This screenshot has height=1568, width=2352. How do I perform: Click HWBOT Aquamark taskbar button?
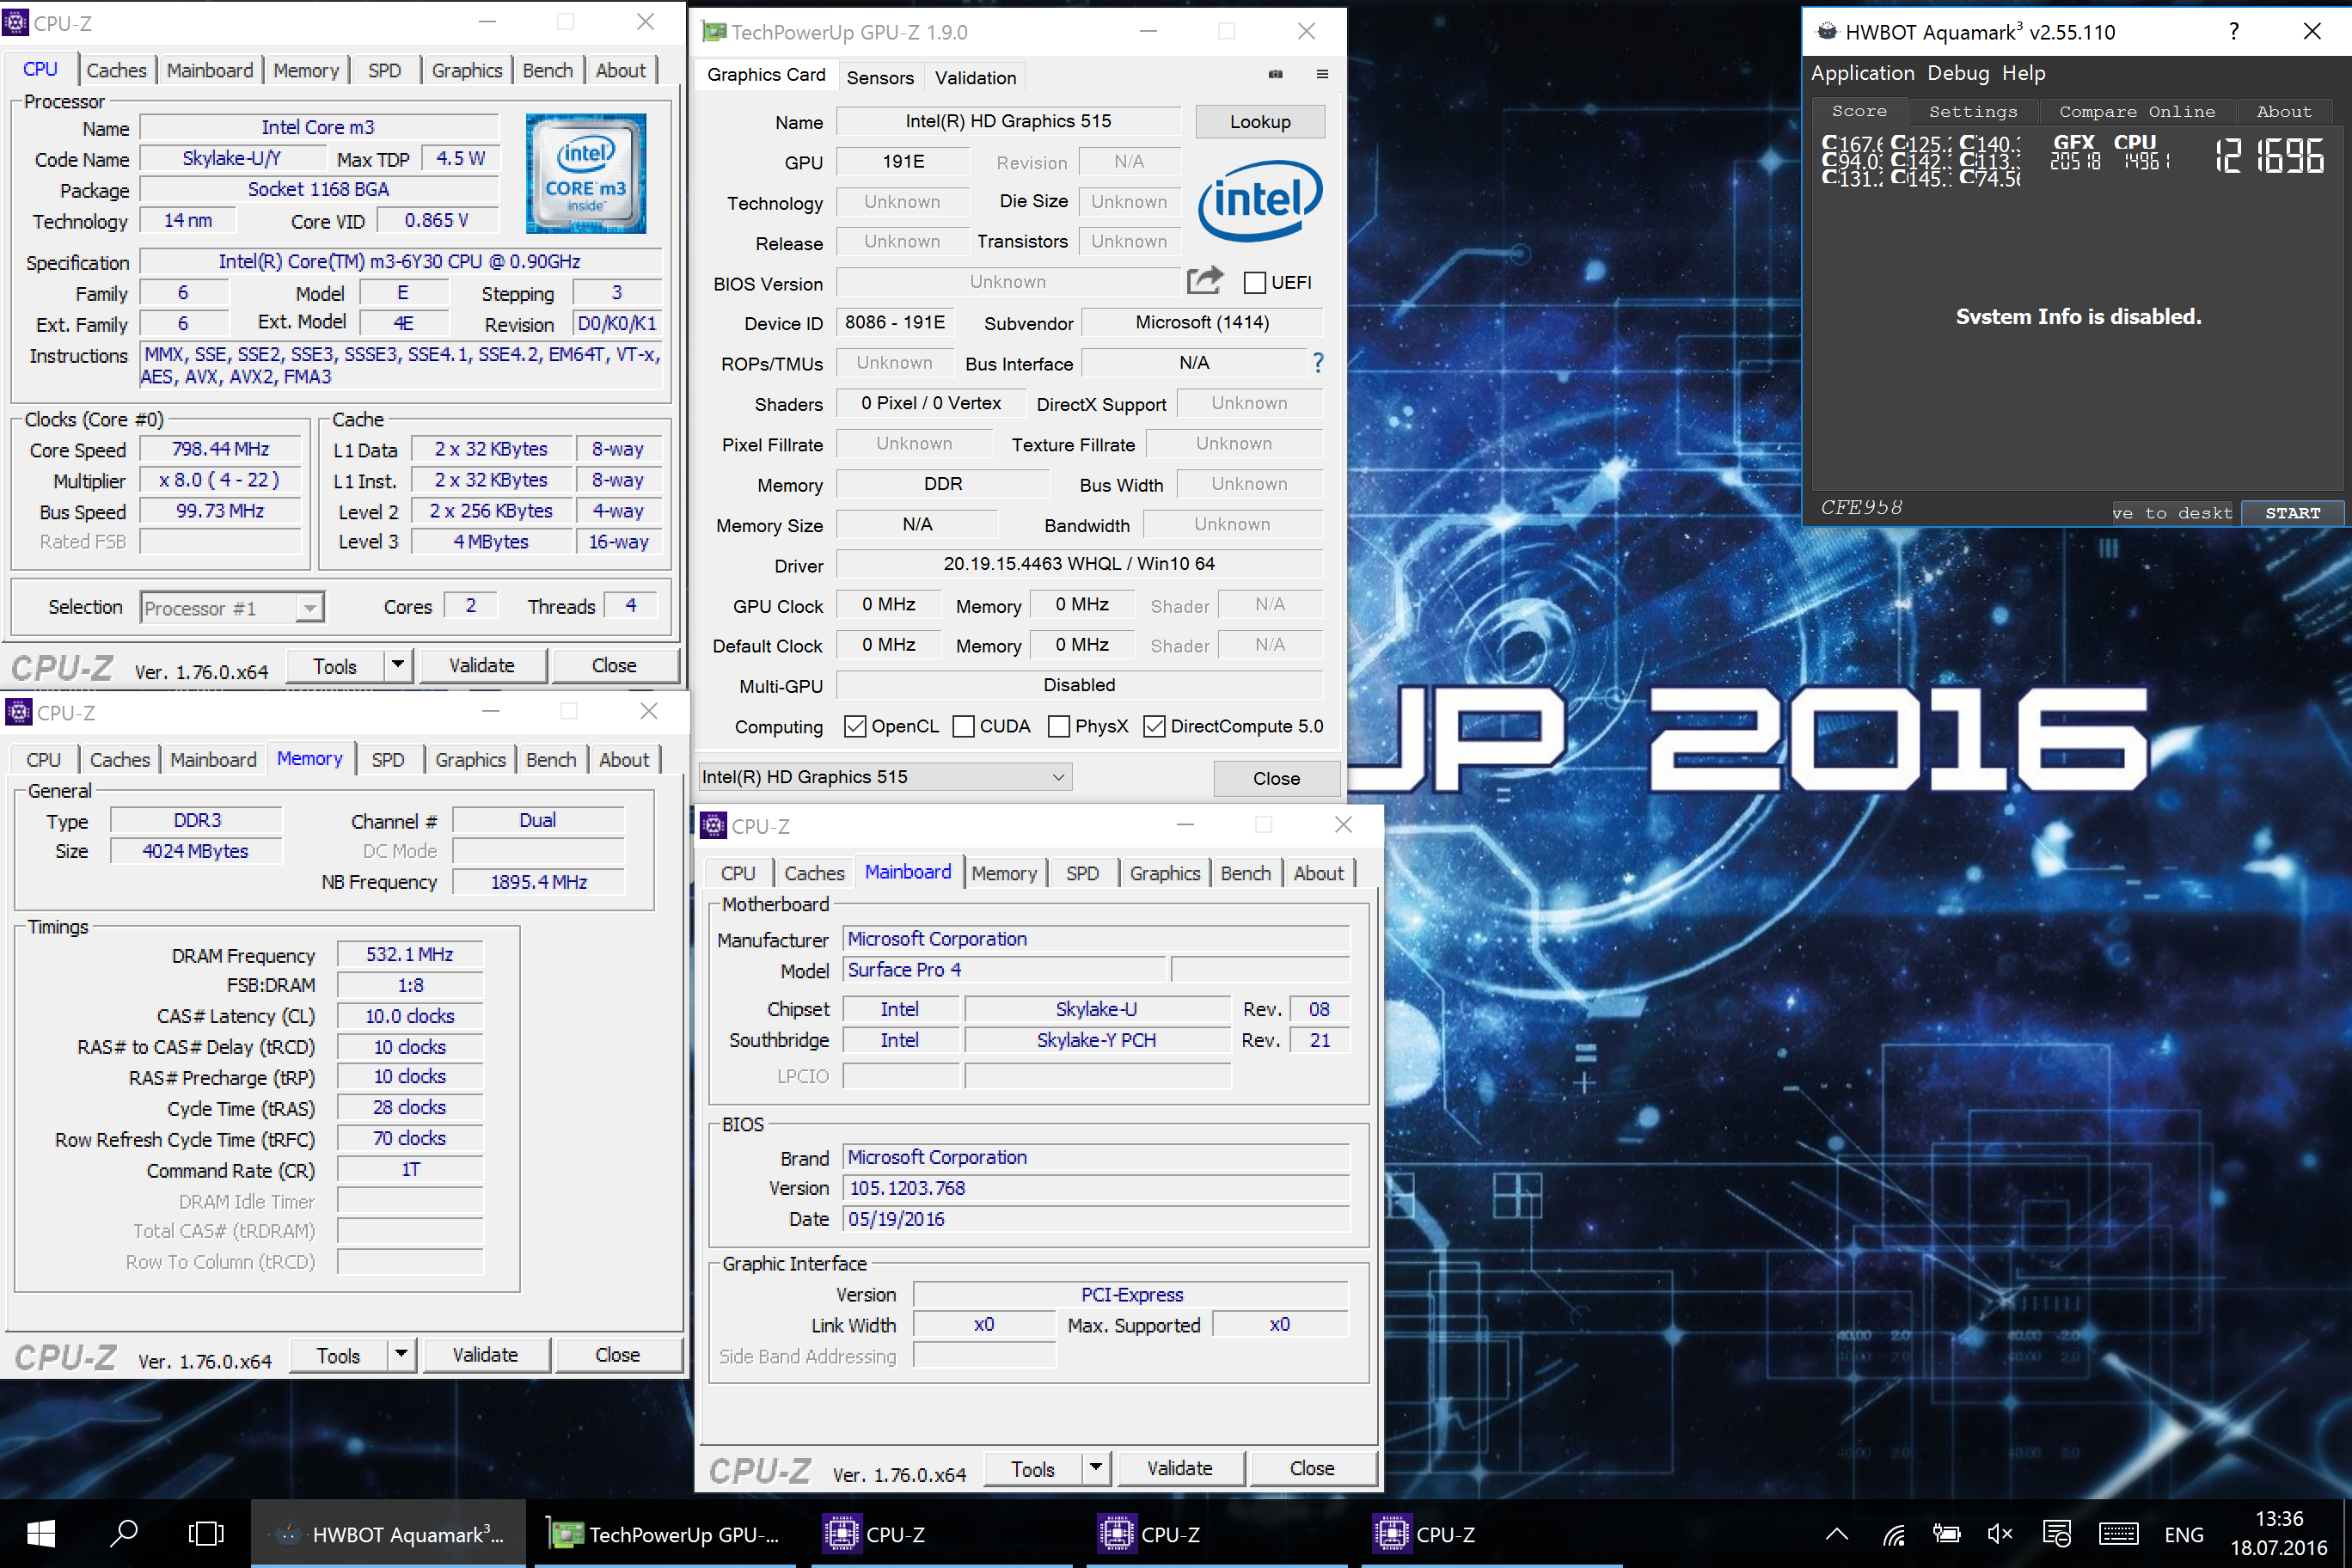click(388, 1534)
